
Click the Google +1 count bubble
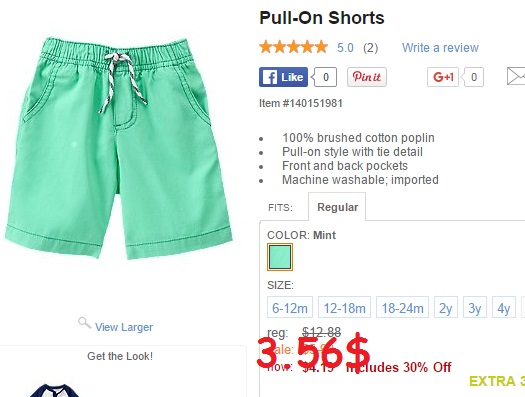click(x=472, y=77)
